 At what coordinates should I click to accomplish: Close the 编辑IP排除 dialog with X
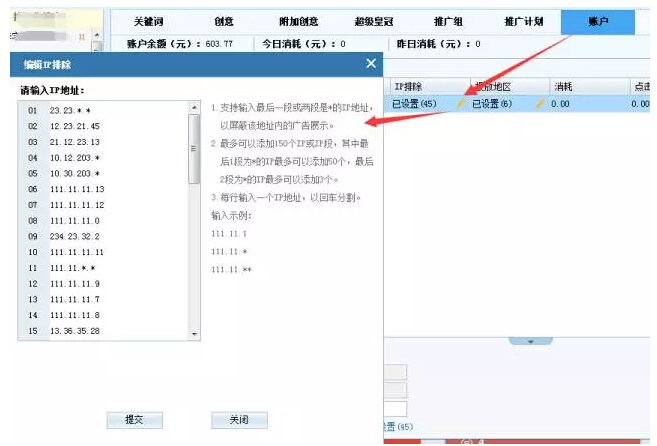tap(371, 63)
